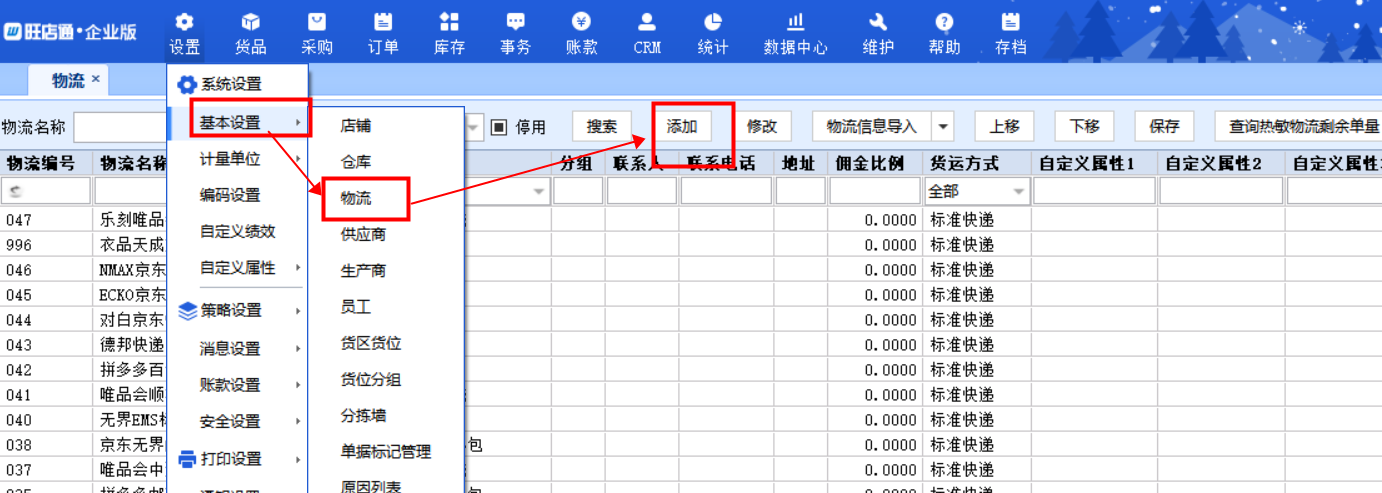Open the 订单 orders icon
This screenshot has width=1382, height=493.
pyautogui.click(x=382, y=23)
